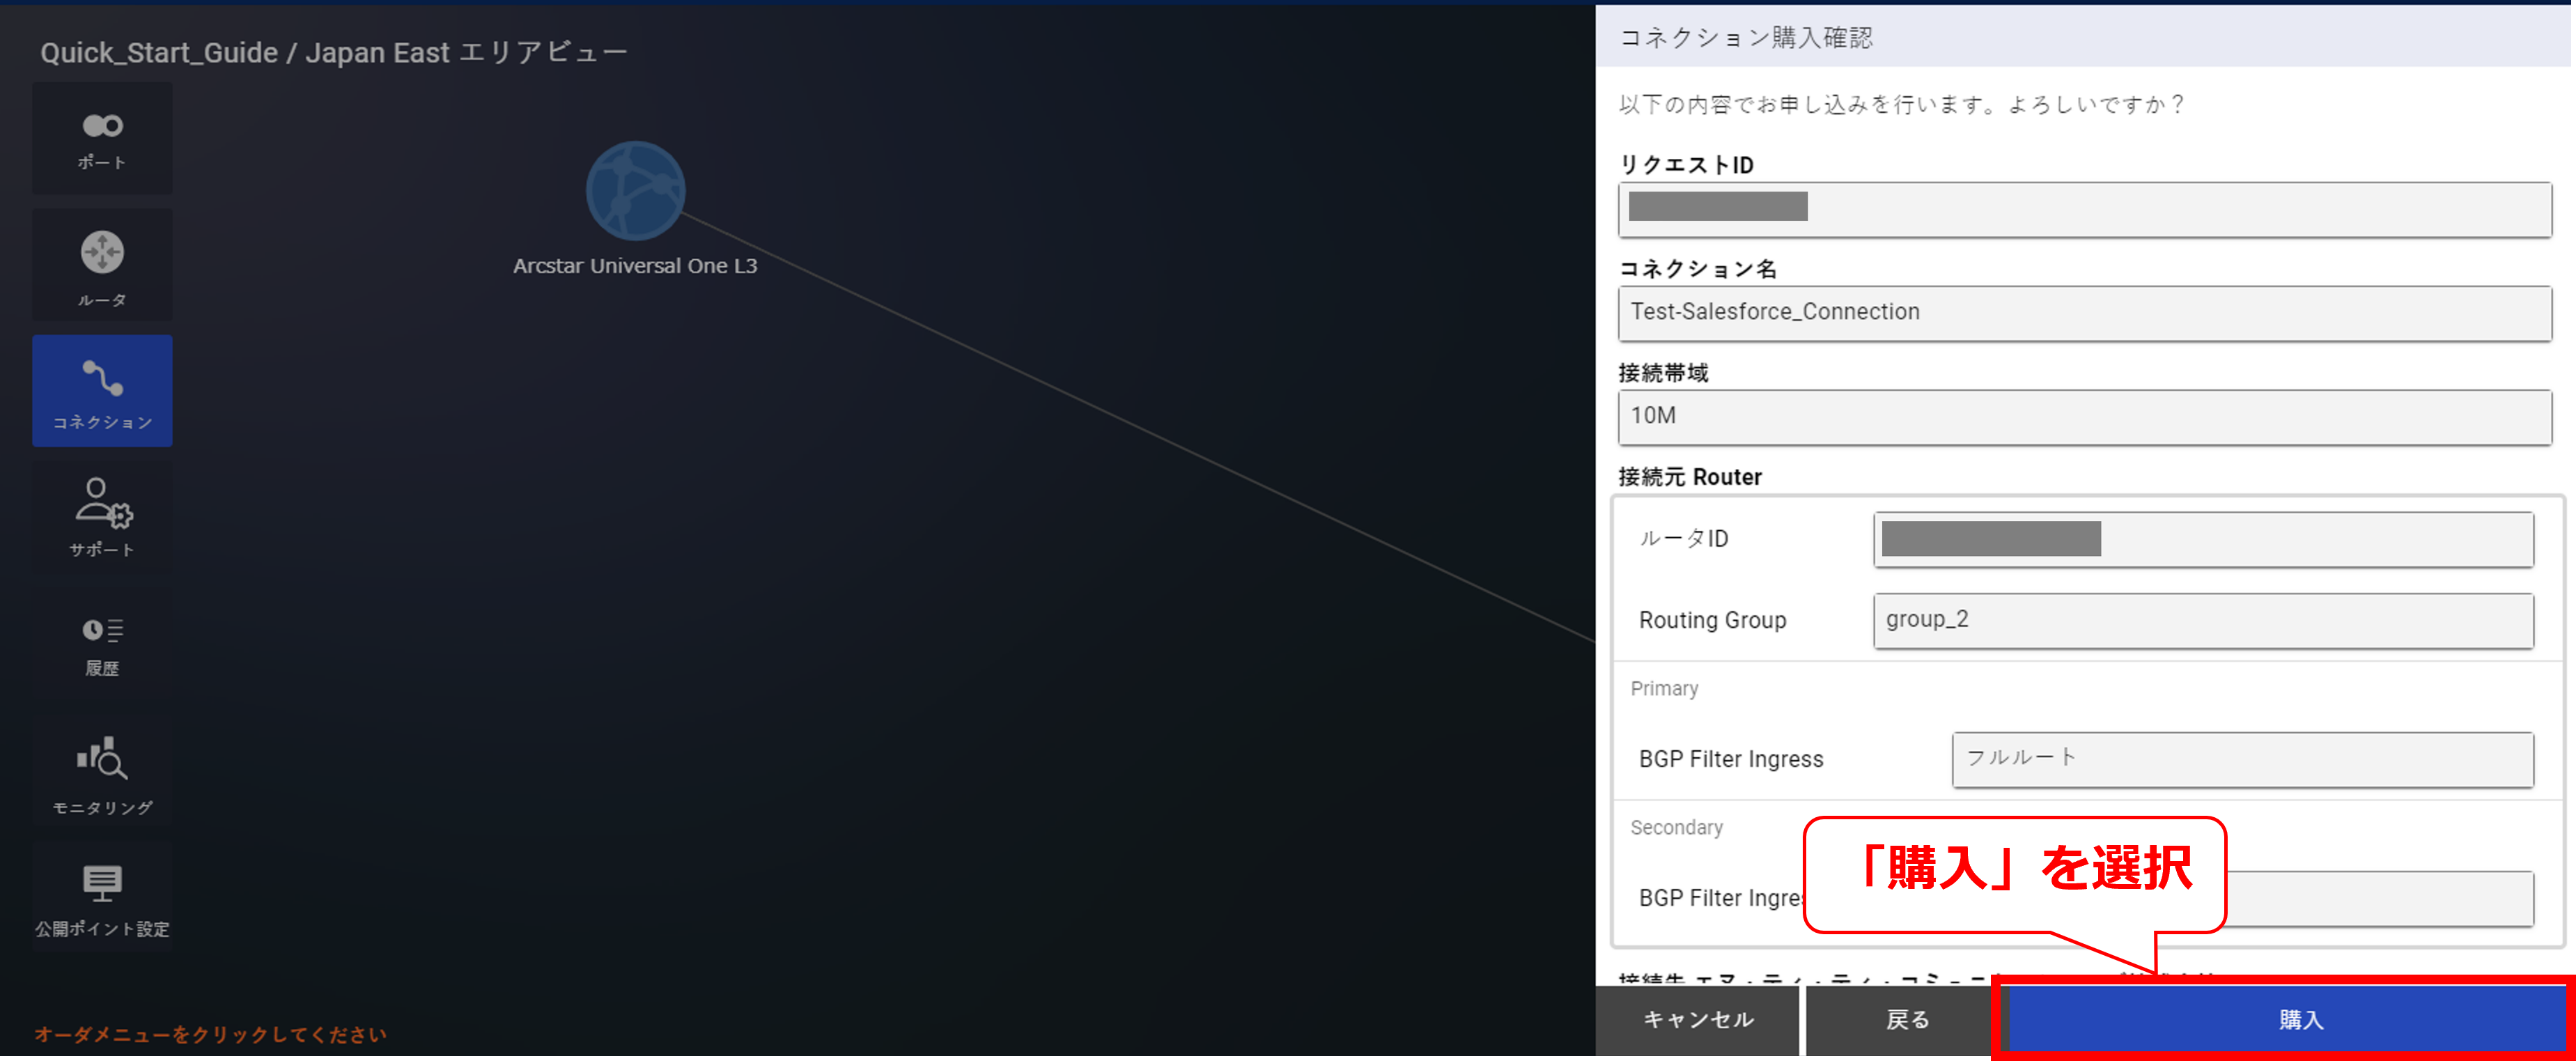Click the Arcstar Universal One L3 network node

(x=635, y=190)
